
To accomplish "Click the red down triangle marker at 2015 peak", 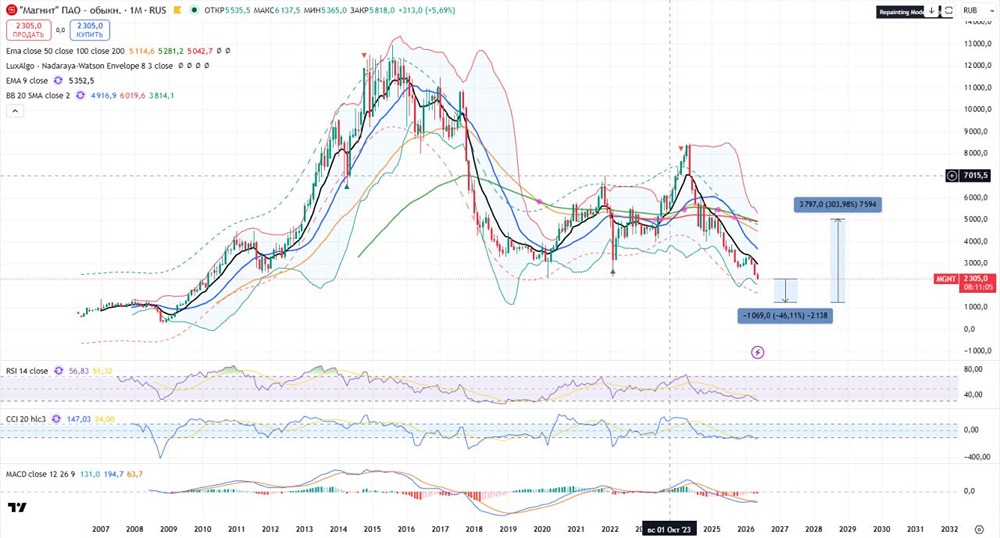I will [364, 55].
